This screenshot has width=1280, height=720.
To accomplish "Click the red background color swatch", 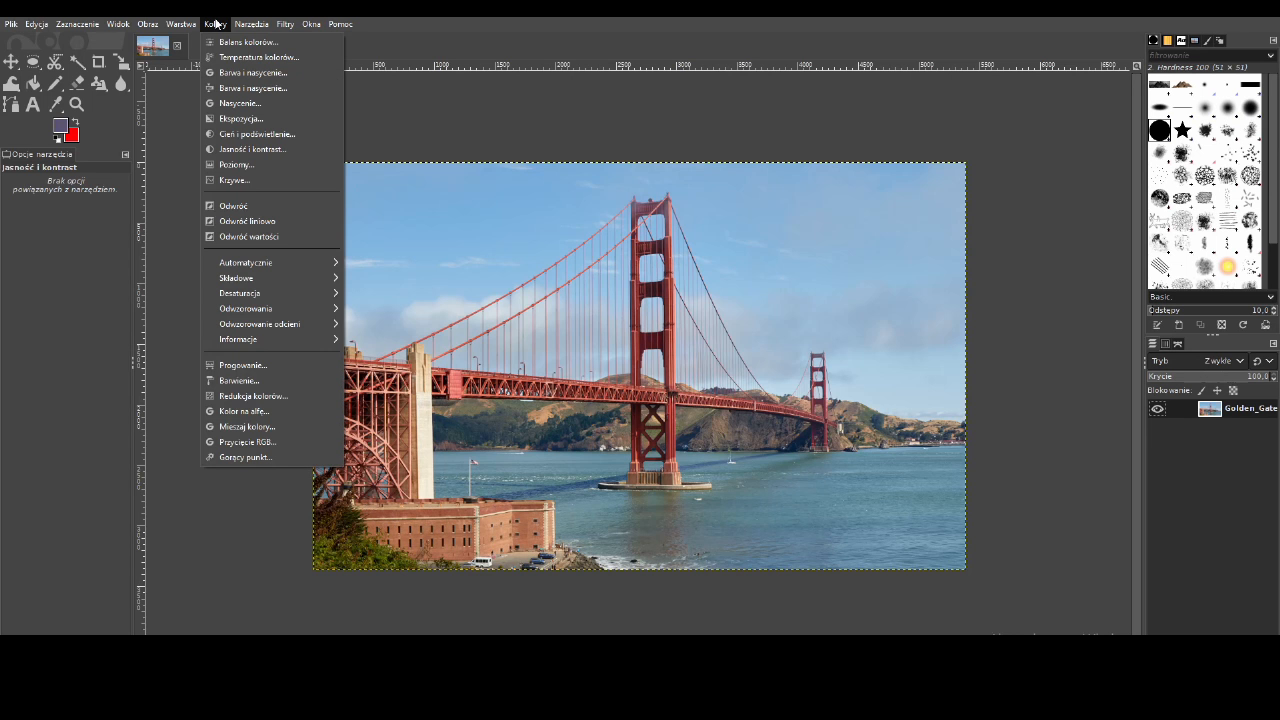I will 72,136.
